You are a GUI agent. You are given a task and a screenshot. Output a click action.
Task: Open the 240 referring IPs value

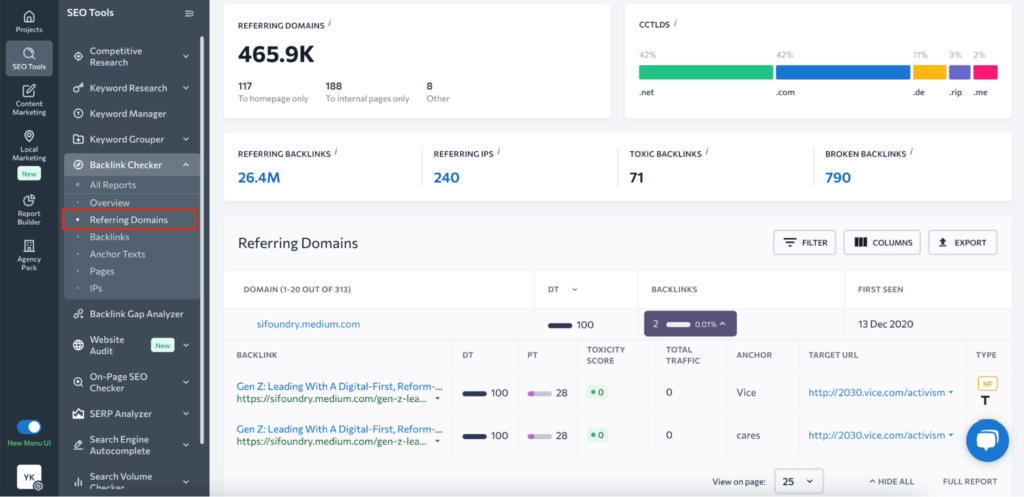point(447,177)
